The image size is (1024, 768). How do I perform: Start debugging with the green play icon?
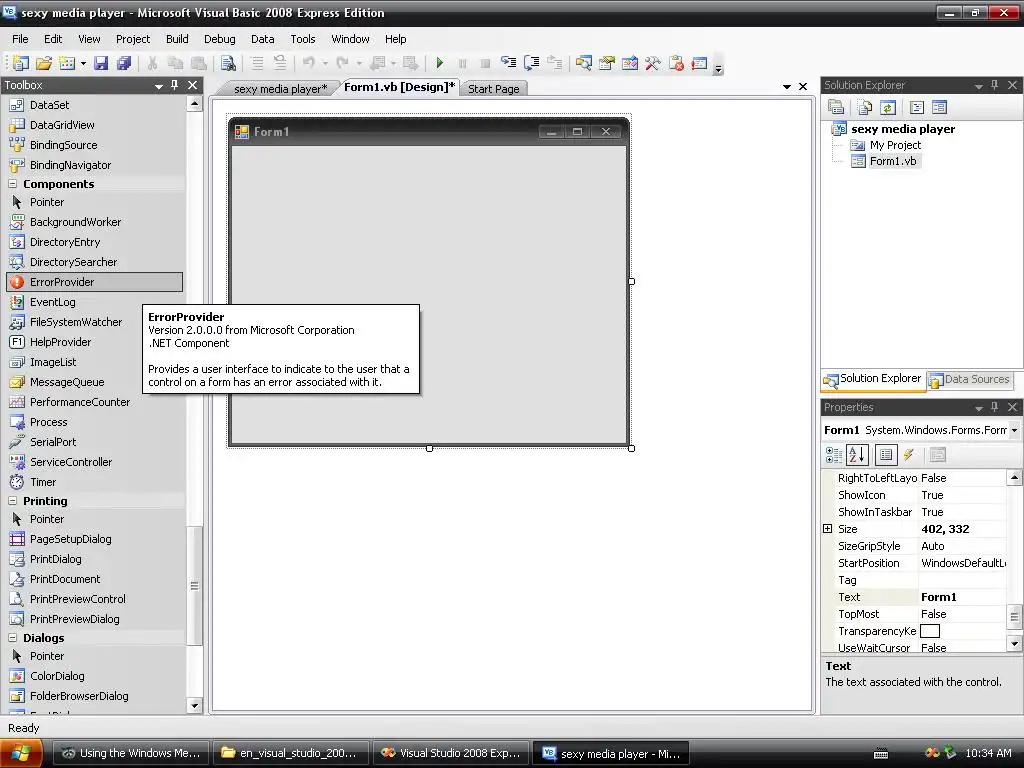pos(440,63)
